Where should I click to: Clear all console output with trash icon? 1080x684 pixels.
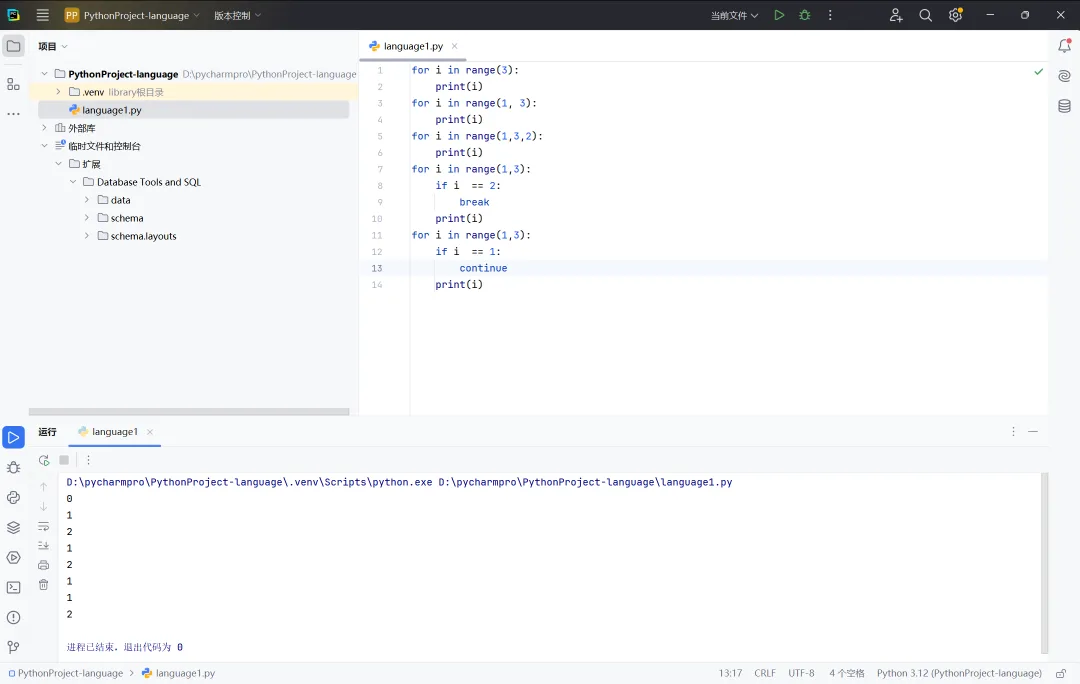(43, 585)
